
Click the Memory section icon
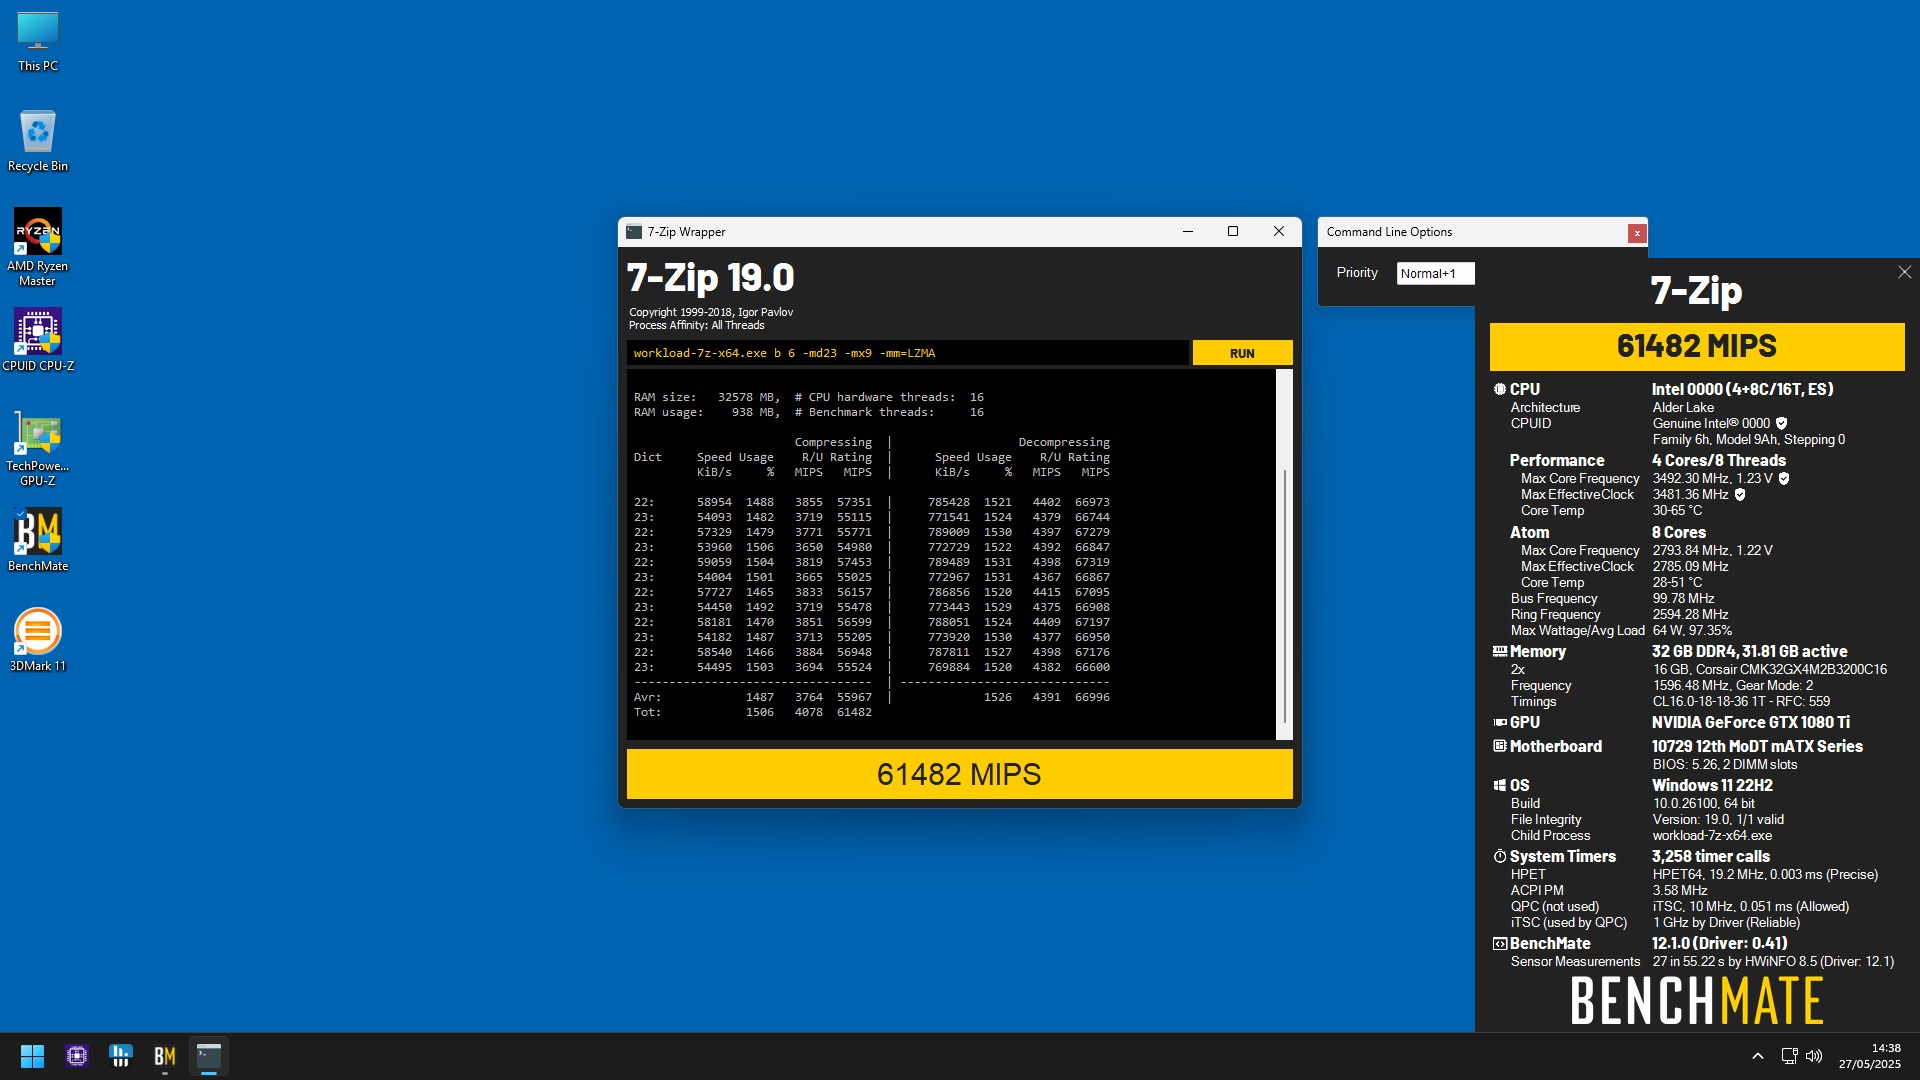[1499, 652]
